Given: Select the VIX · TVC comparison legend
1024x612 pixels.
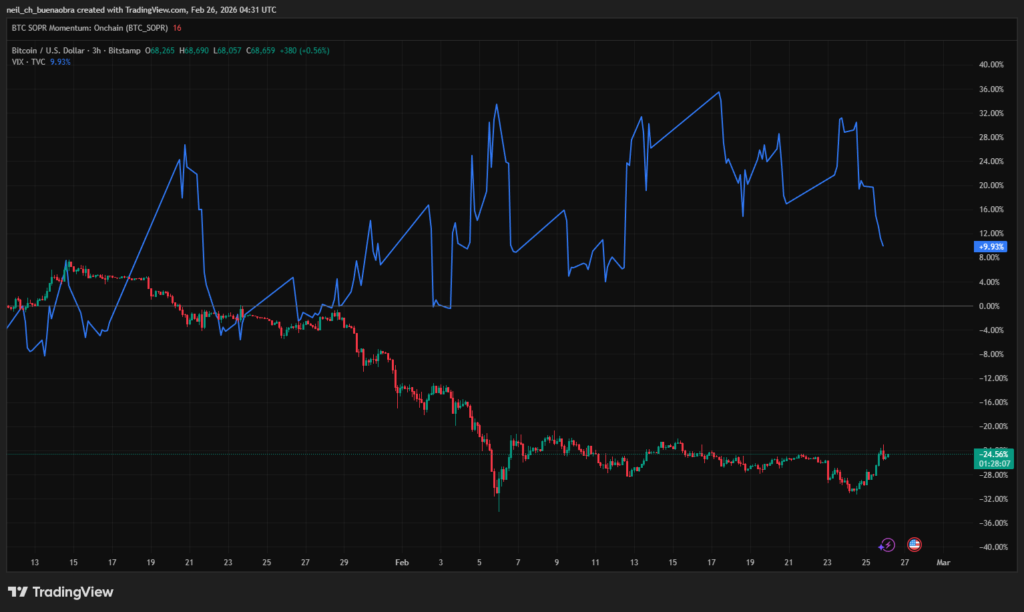Looking at the screenshot, I should pyautogui.click(x=28, y=61).
